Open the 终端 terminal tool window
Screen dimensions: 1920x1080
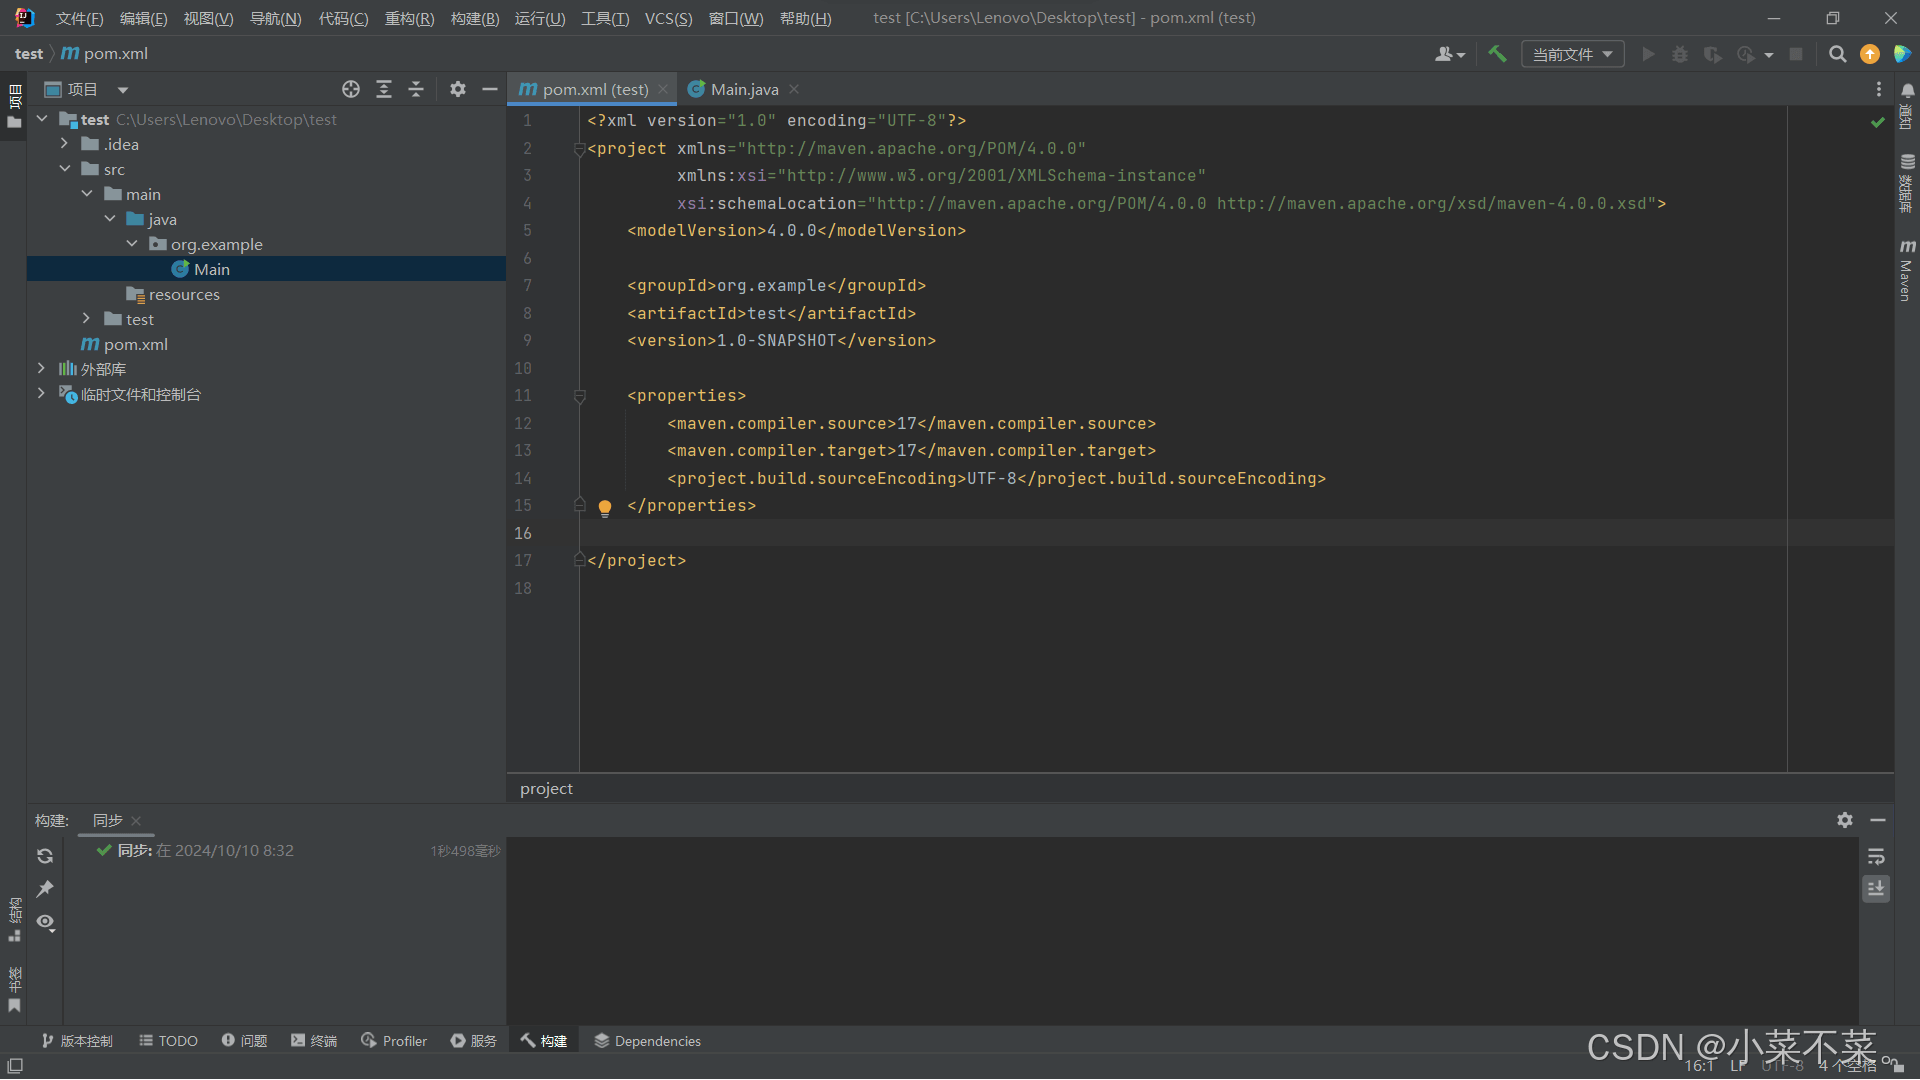pos(314,1041)
